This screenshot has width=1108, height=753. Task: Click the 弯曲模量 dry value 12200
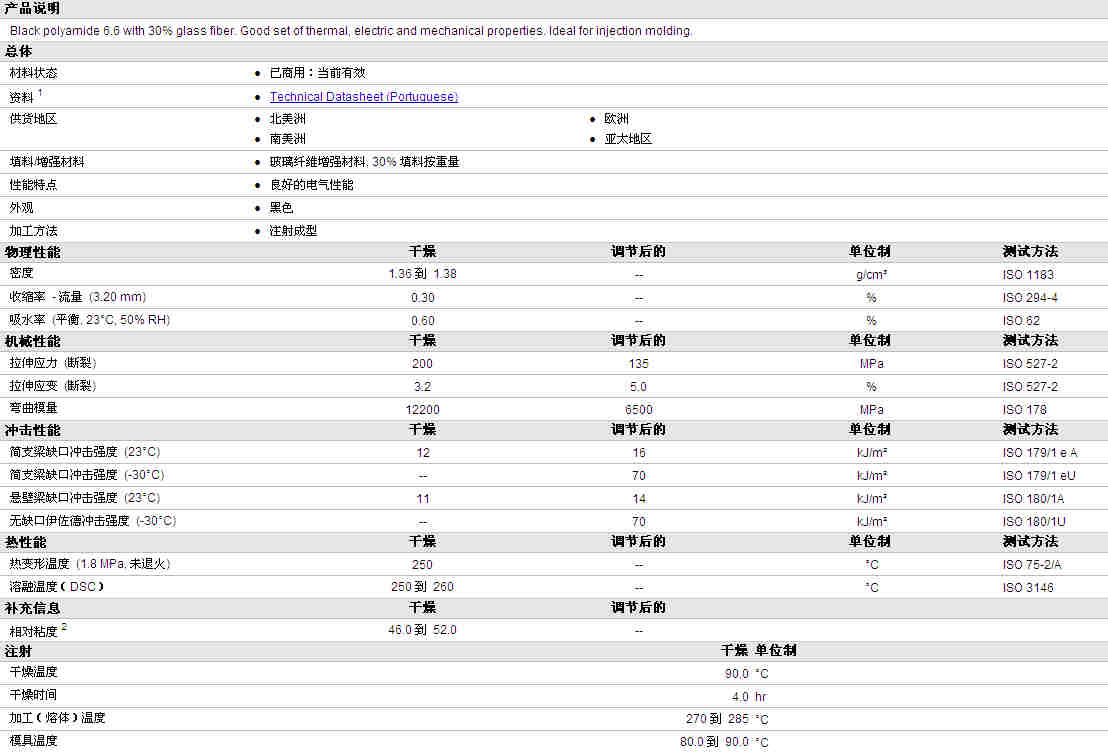point(422,410)
